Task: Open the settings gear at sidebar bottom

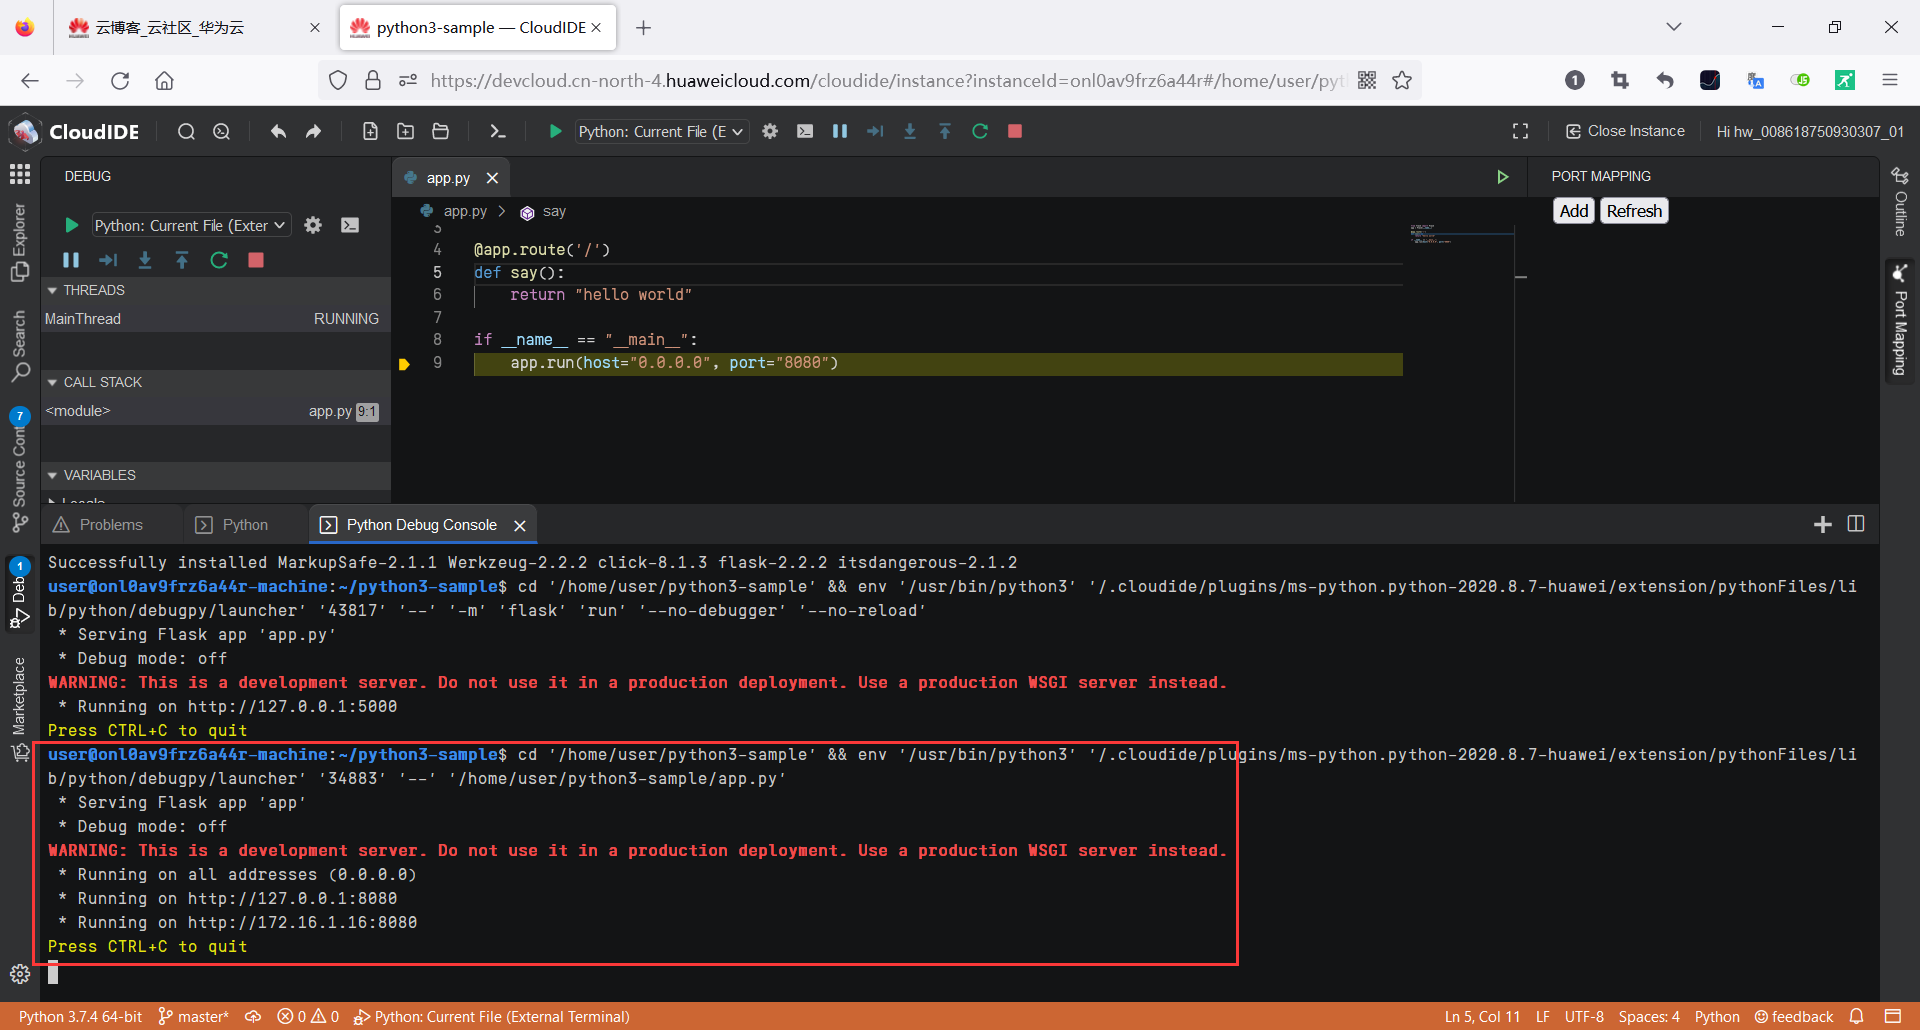Action: click(x=19, y=974)
